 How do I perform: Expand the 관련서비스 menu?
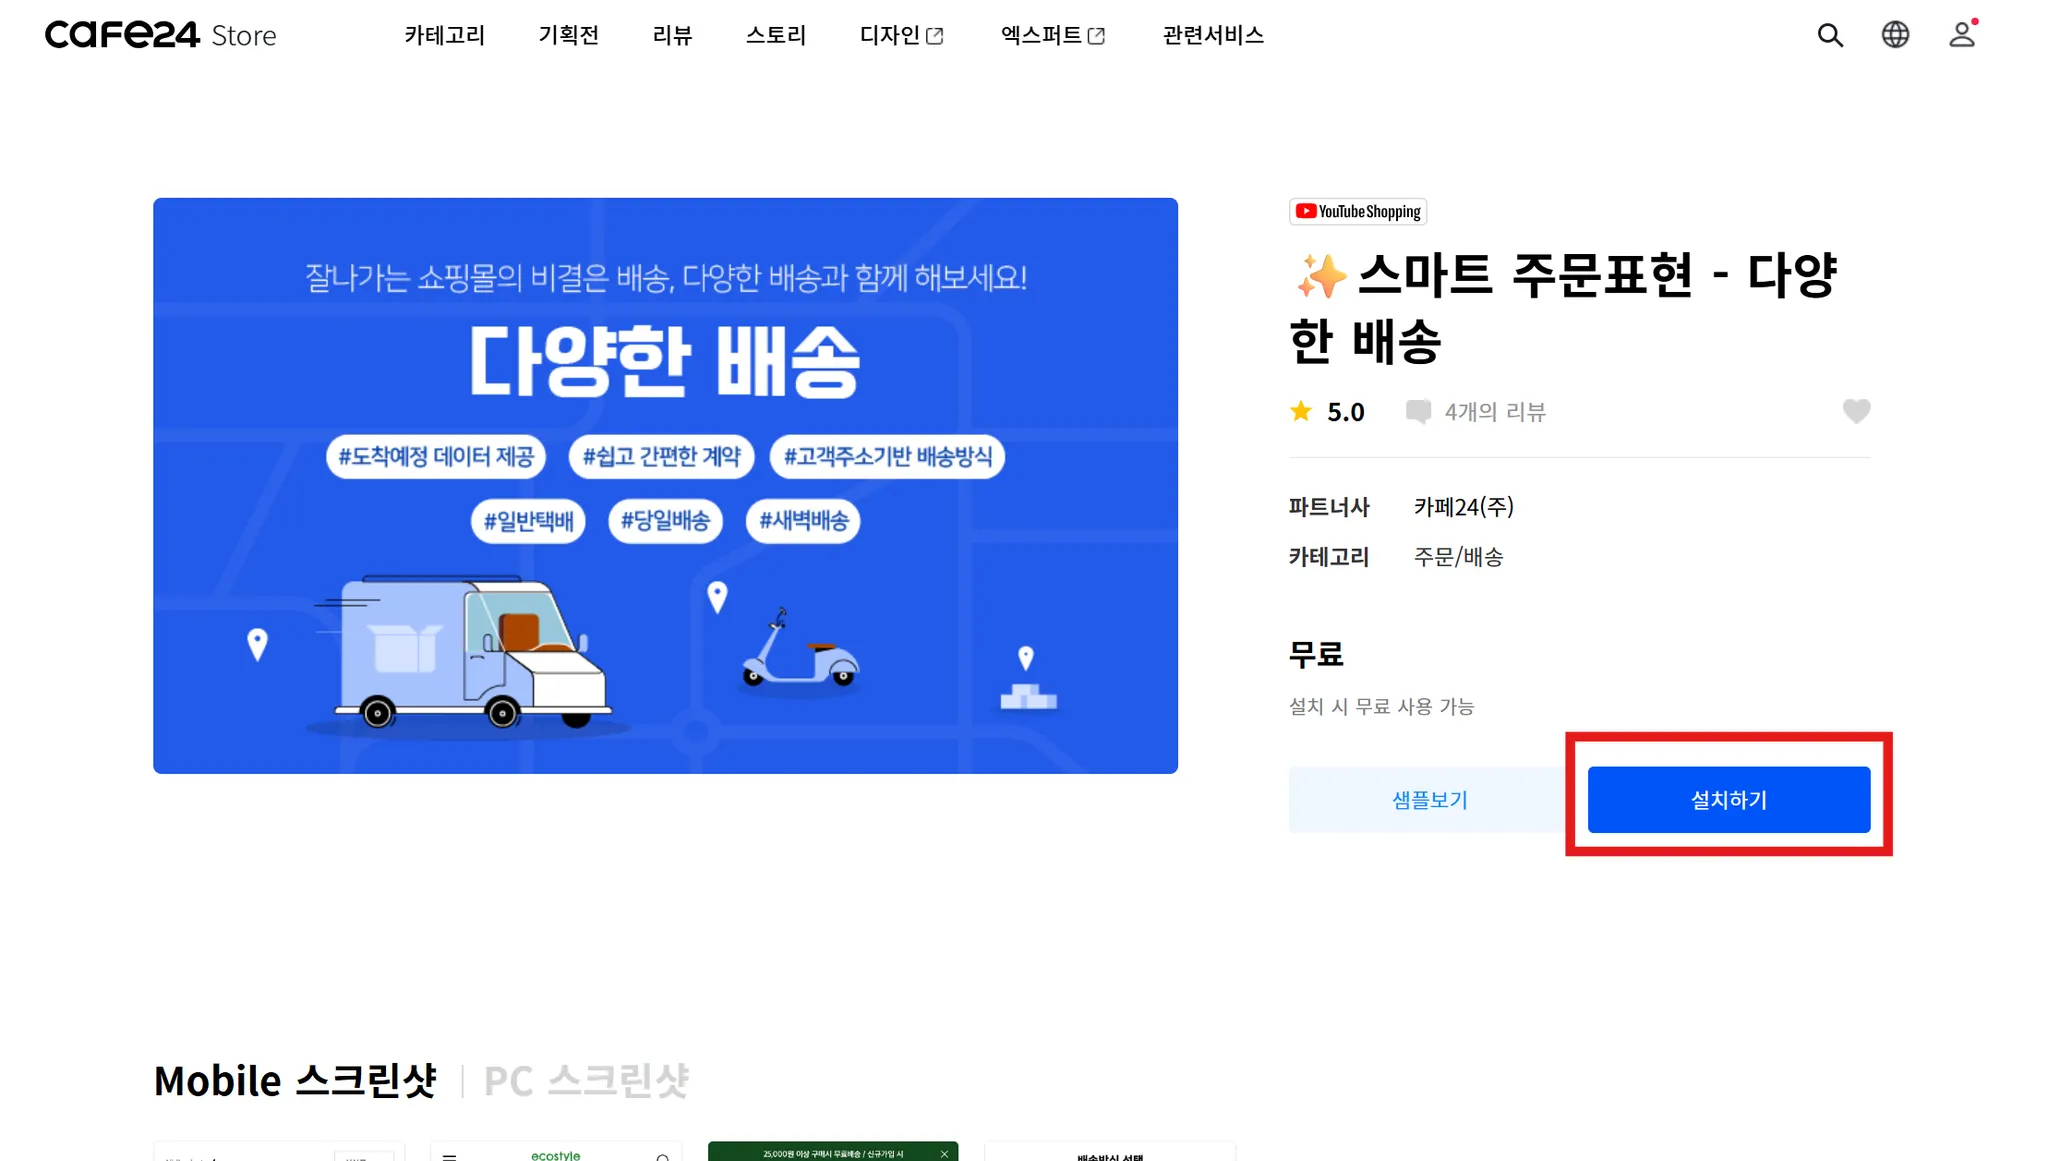tap(1213, 35)
